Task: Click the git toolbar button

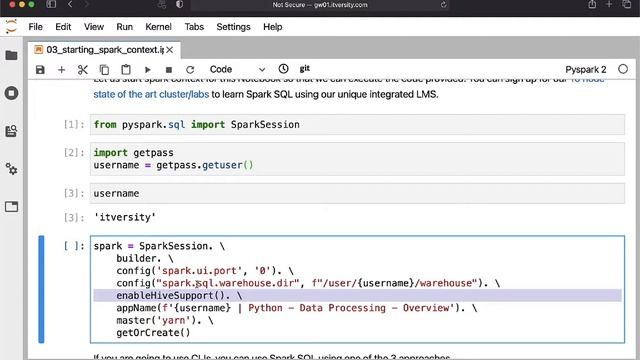Action: click(304, 69)
